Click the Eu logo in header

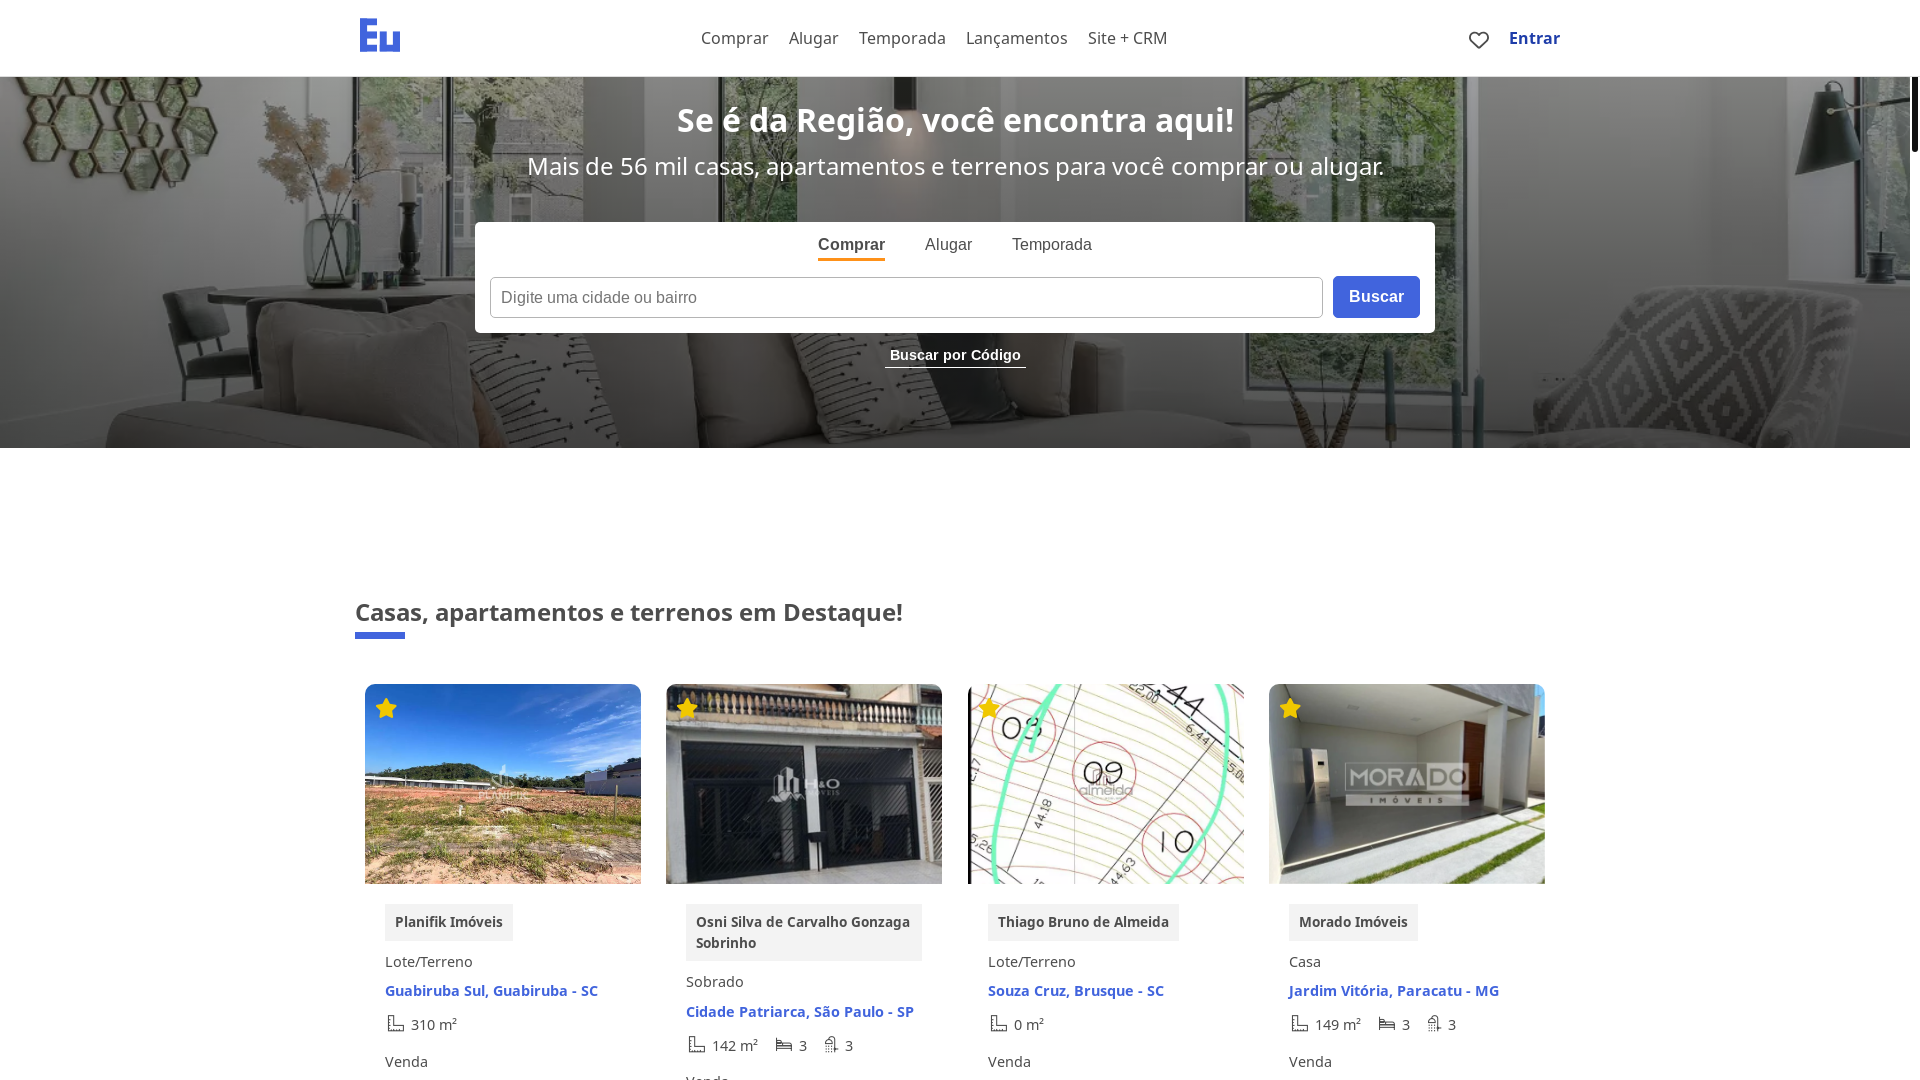[x=380, y=35]
